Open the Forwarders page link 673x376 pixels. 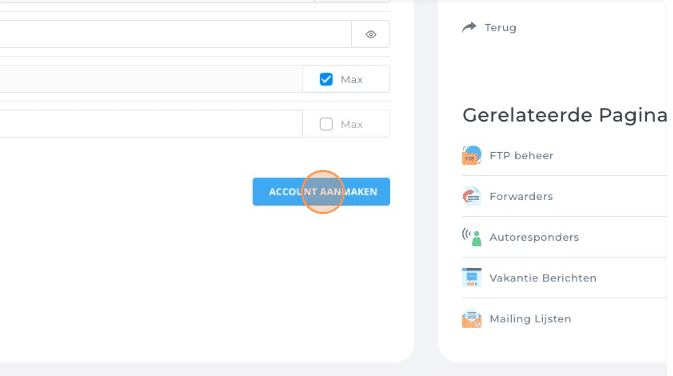click(521, 197)
